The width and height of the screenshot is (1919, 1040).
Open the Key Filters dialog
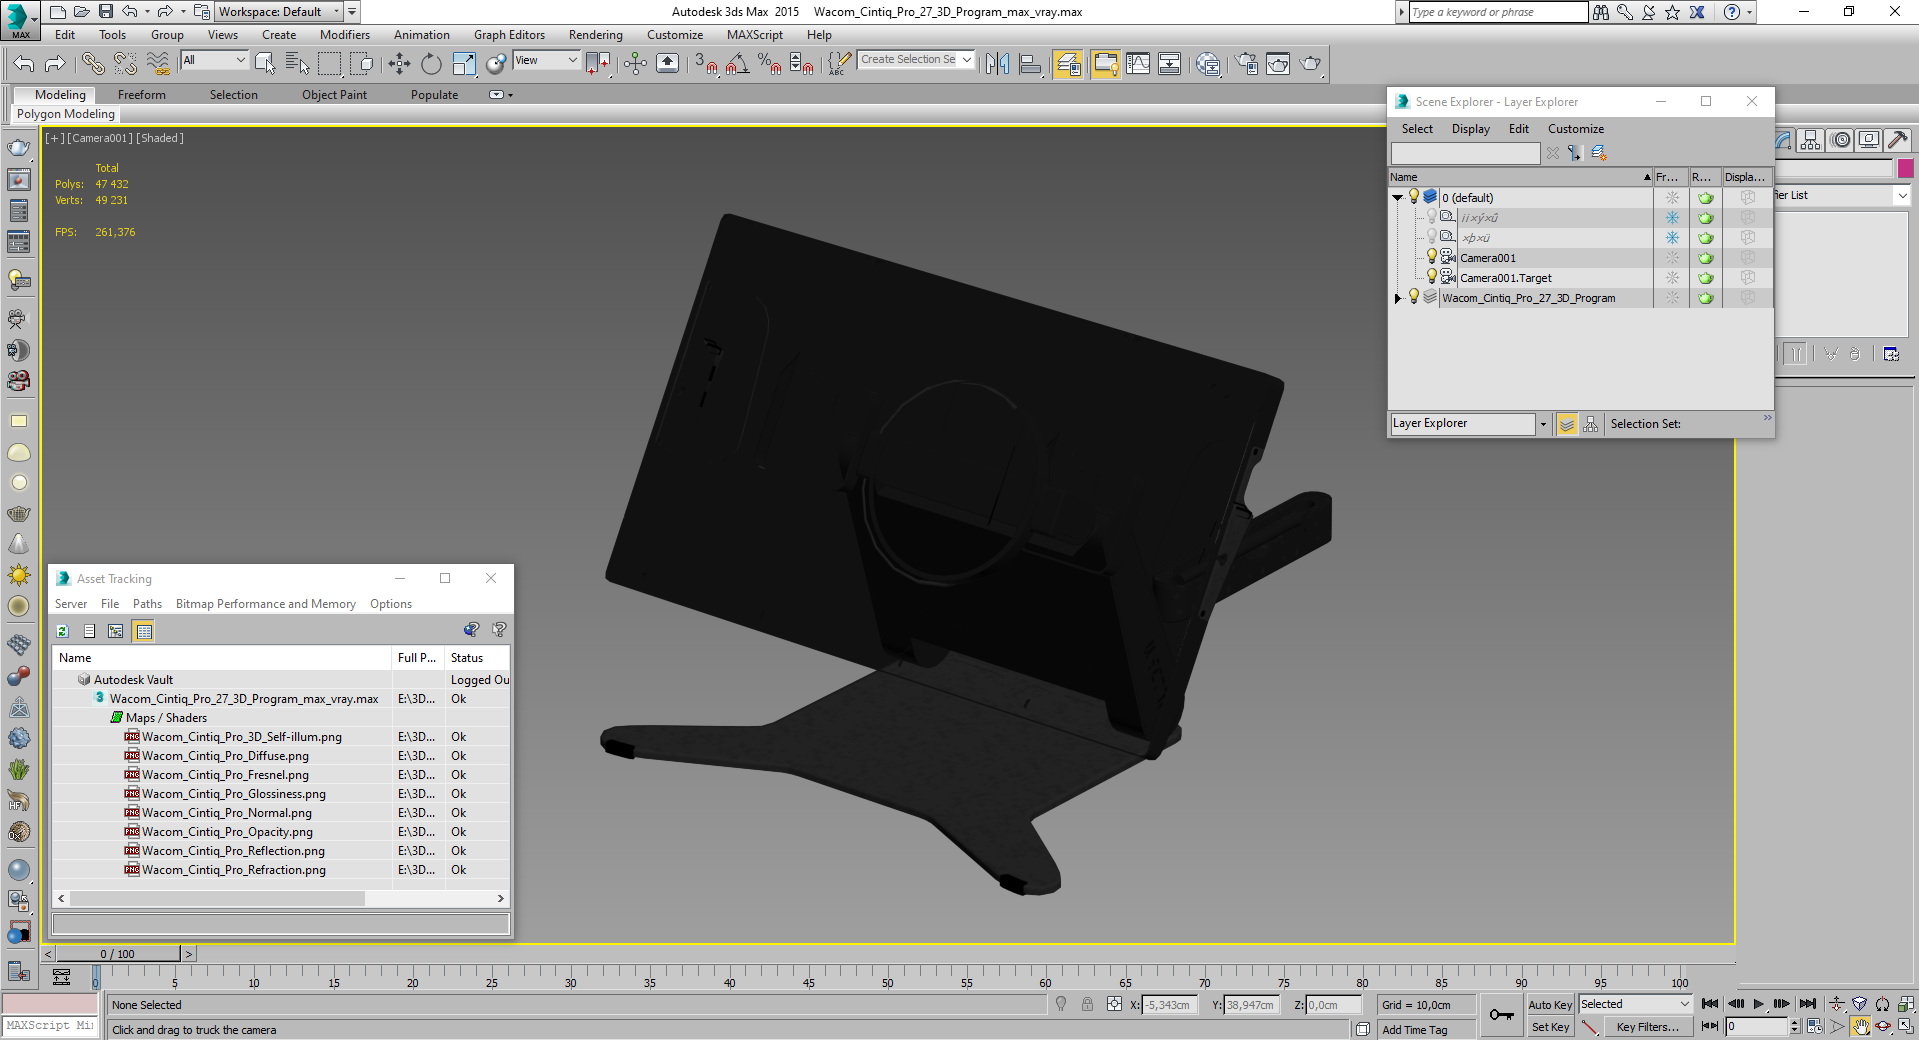(1647, 1027)
